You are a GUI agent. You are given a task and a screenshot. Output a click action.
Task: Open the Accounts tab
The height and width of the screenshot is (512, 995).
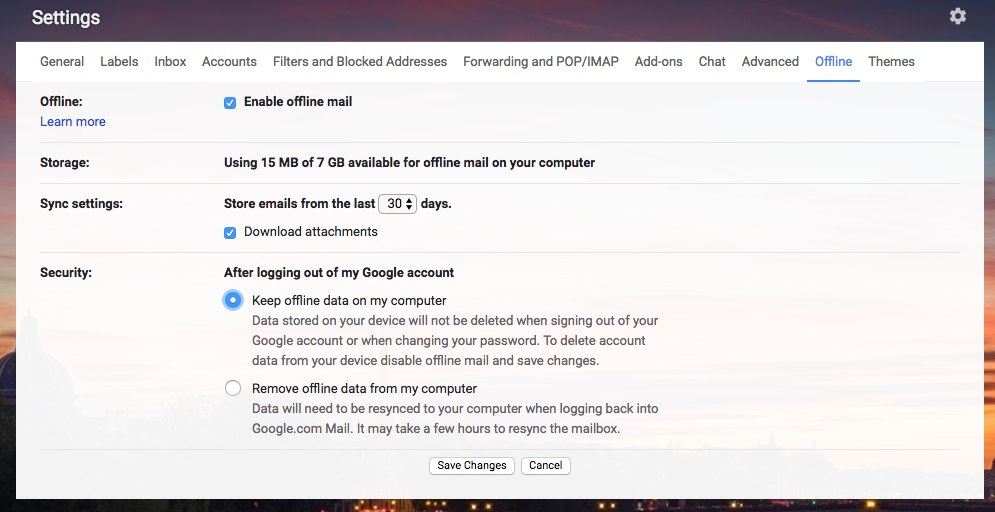coord(229,62)
